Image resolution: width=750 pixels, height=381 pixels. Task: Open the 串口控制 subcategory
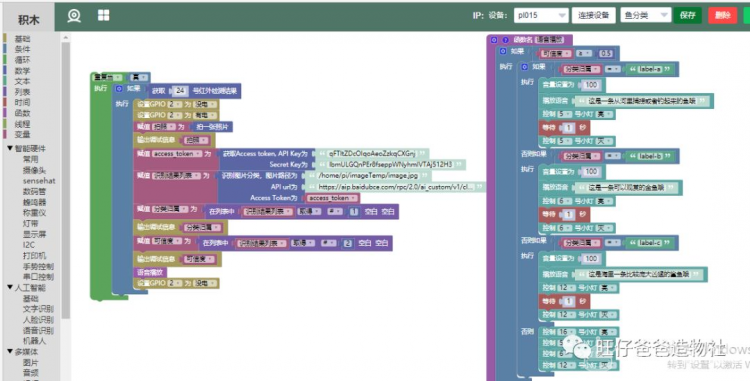(38, 277)
